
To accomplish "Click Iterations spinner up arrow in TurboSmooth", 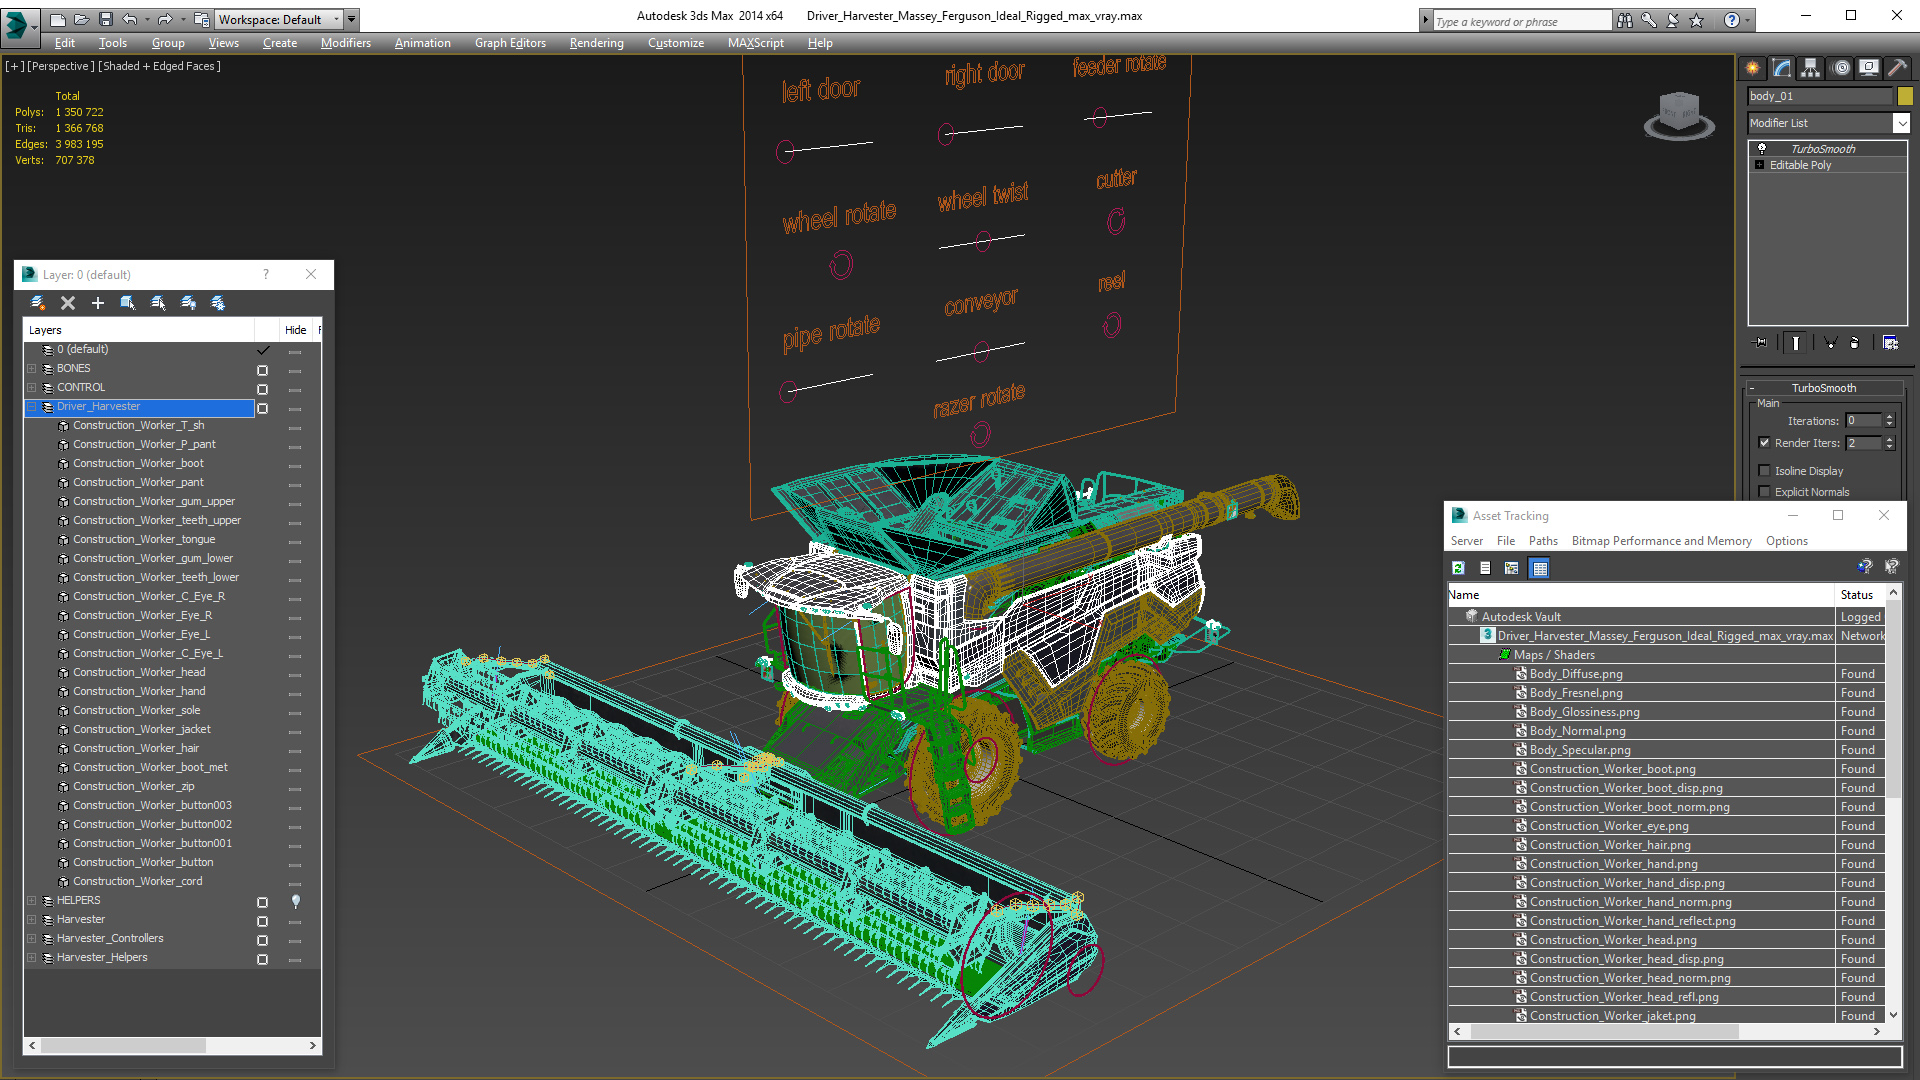I will pos(1889,417).
